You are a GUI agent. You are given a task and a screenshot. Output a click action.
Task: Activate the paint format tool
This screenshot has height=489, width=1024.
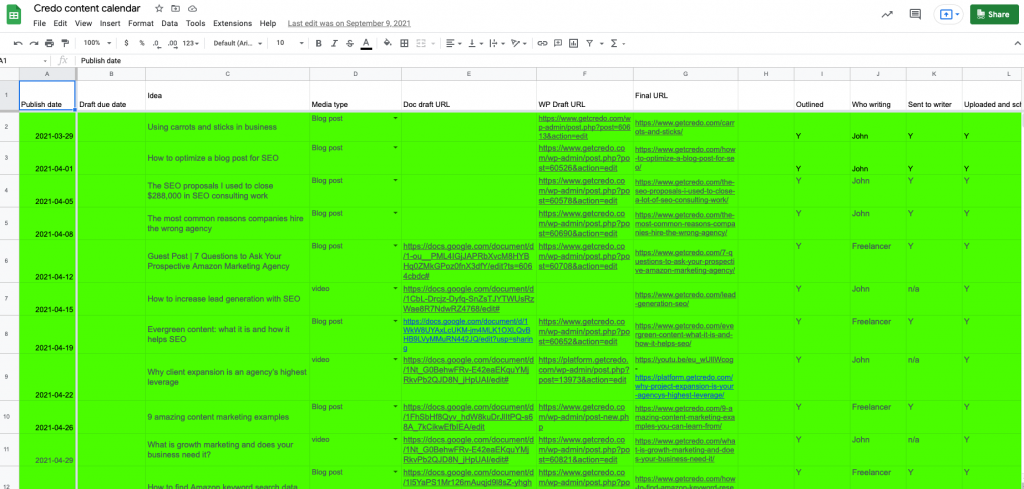point(65,43)
